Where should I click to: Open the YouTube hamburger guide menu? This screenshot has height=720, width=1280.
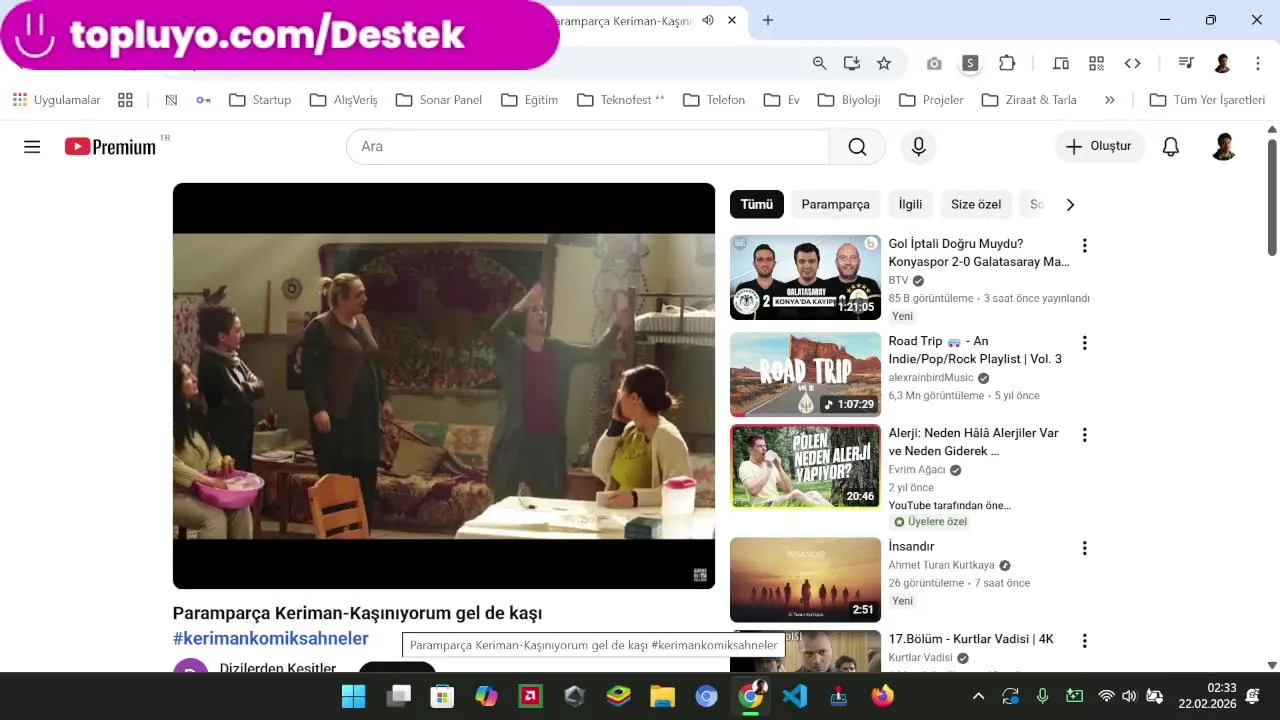[x=32, y=147]
